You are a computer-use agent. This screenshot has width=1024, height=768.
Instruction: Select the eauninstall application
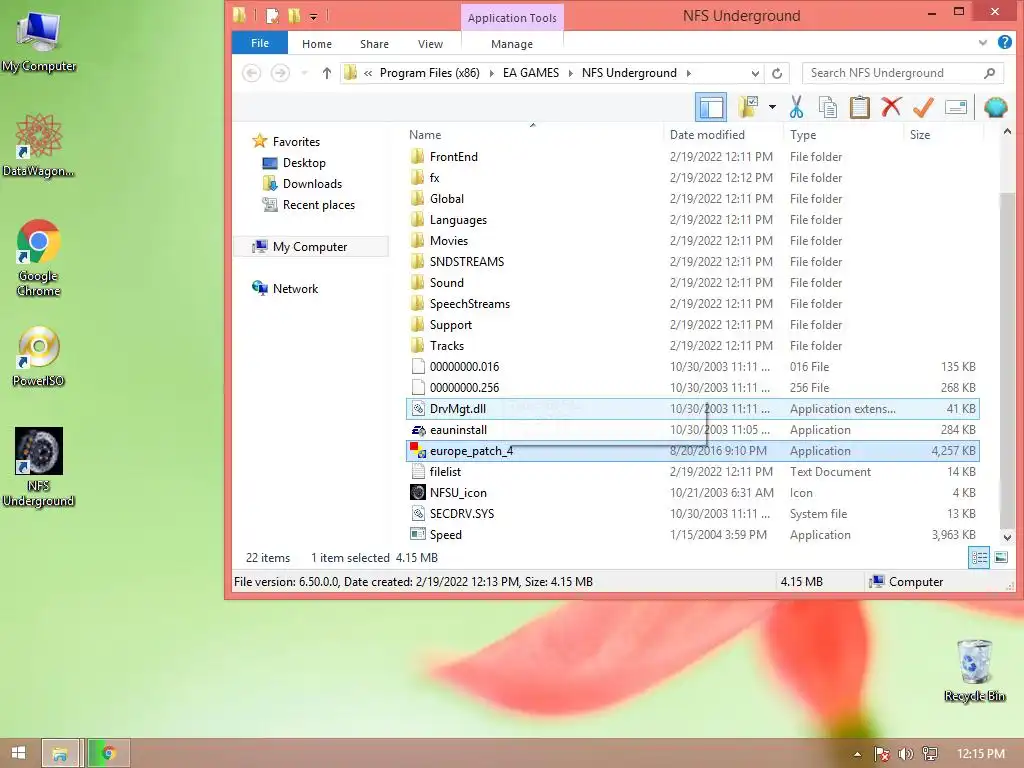(692, 430)
